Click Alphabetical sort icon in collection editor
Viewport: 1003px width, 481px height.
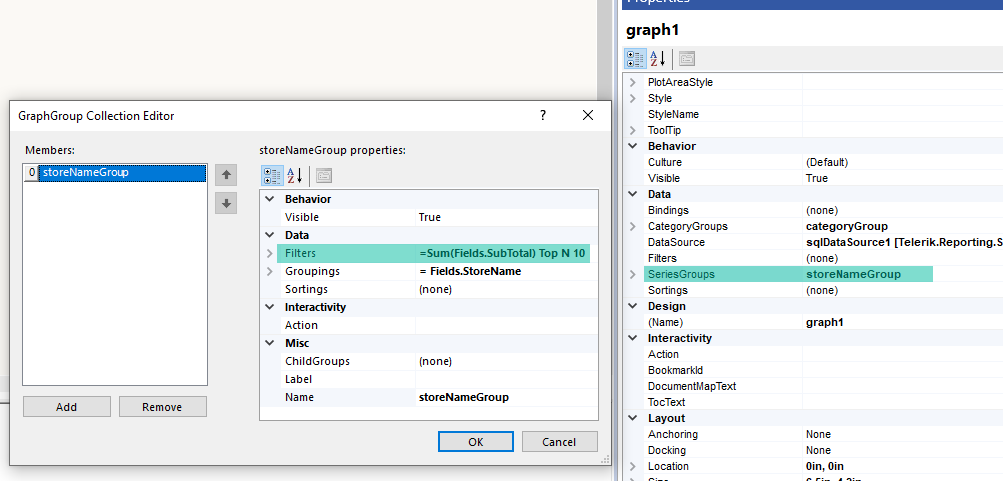(294, 176)
